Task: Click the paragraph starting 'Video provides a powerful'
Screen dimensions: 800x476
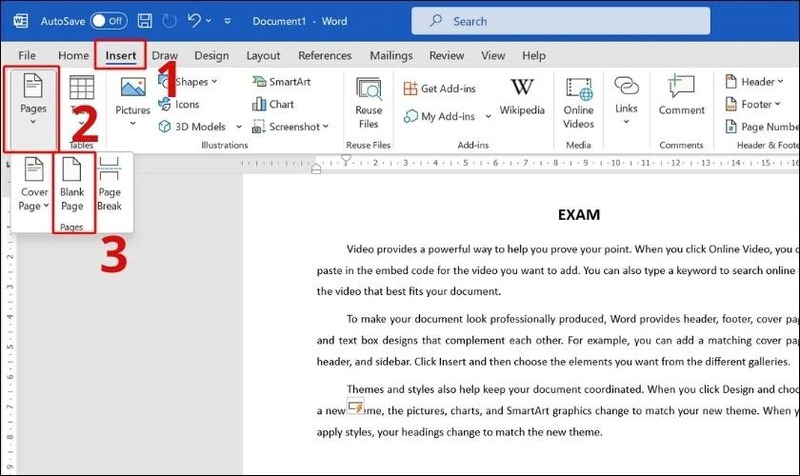Action: pos(557,270)
